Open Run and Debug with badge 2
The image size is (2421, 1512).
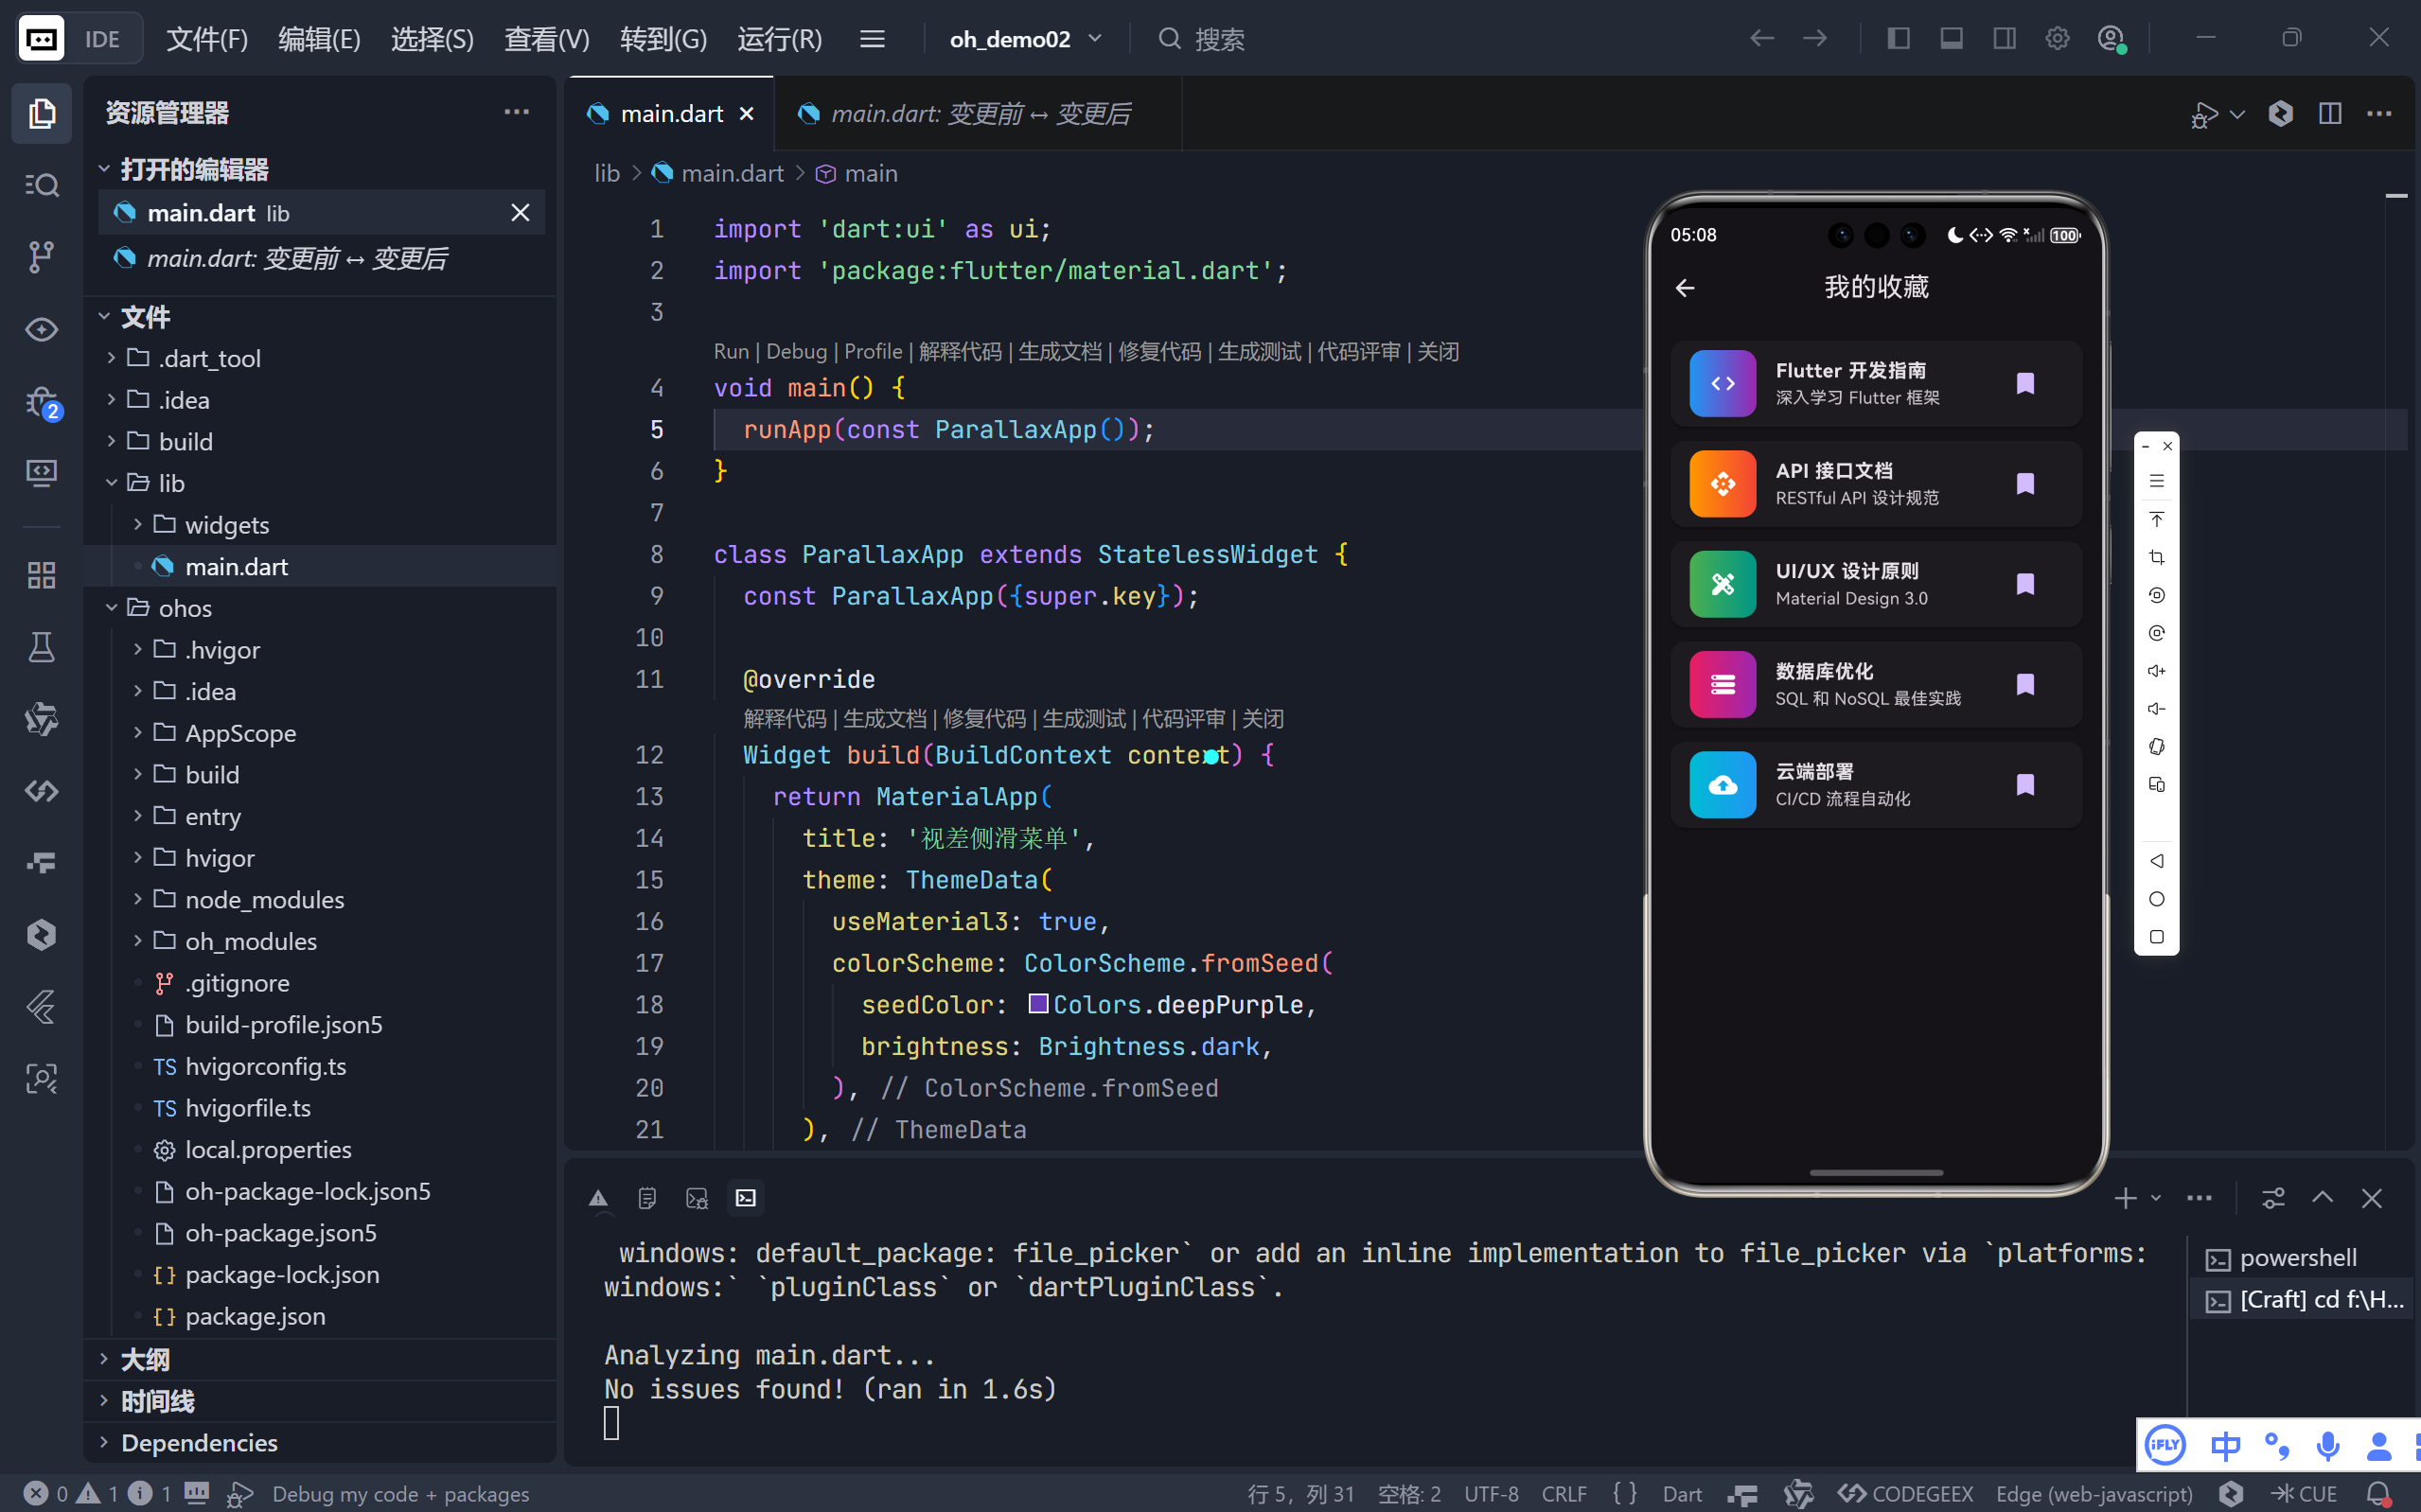pyautogui.click(x=41, y=402)
